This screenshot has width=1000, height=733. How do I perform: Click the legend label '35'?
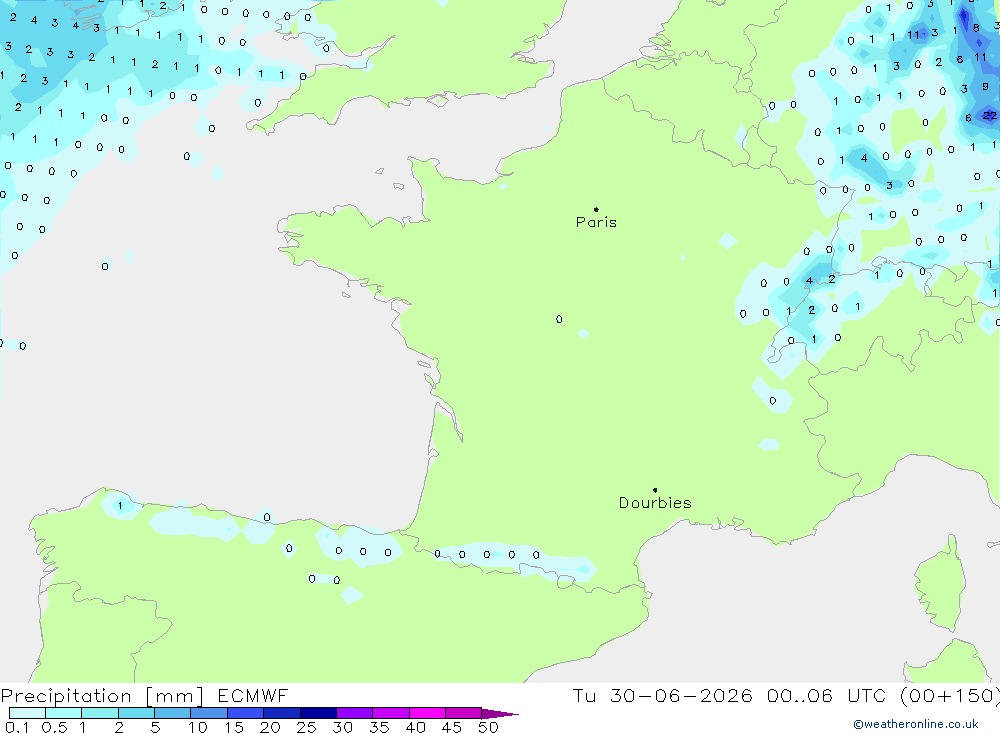(x=379, y=727)
